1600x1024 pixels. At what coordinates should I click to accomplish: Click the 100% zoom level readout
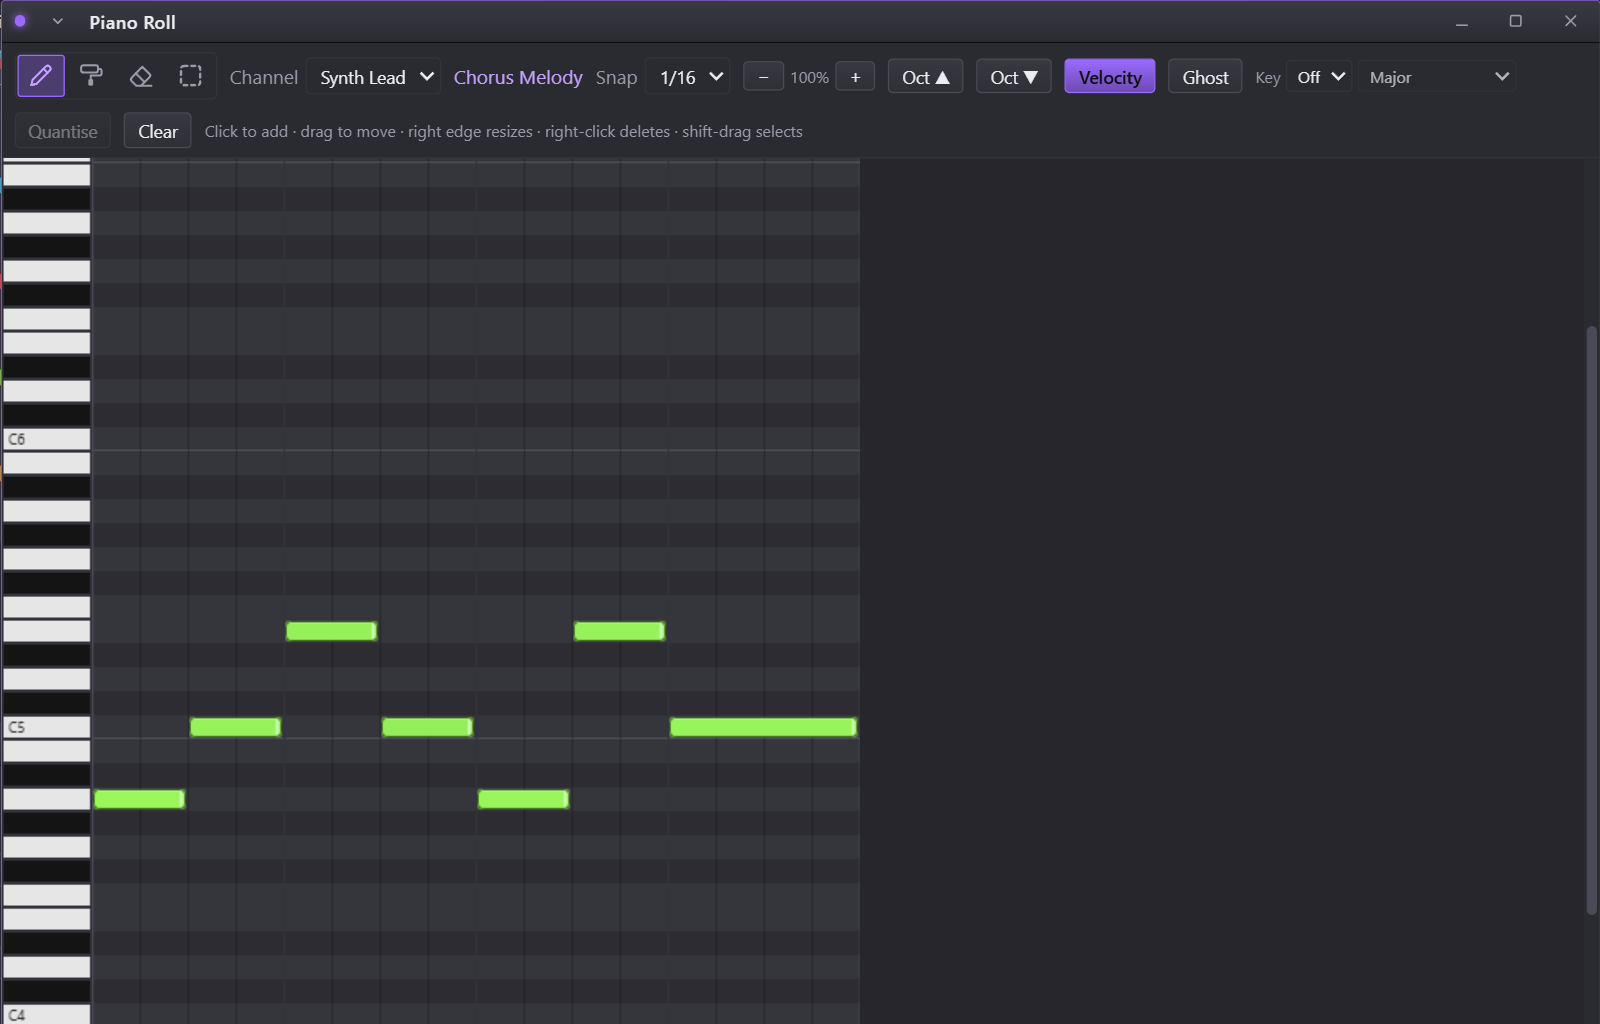click(809, 77)
